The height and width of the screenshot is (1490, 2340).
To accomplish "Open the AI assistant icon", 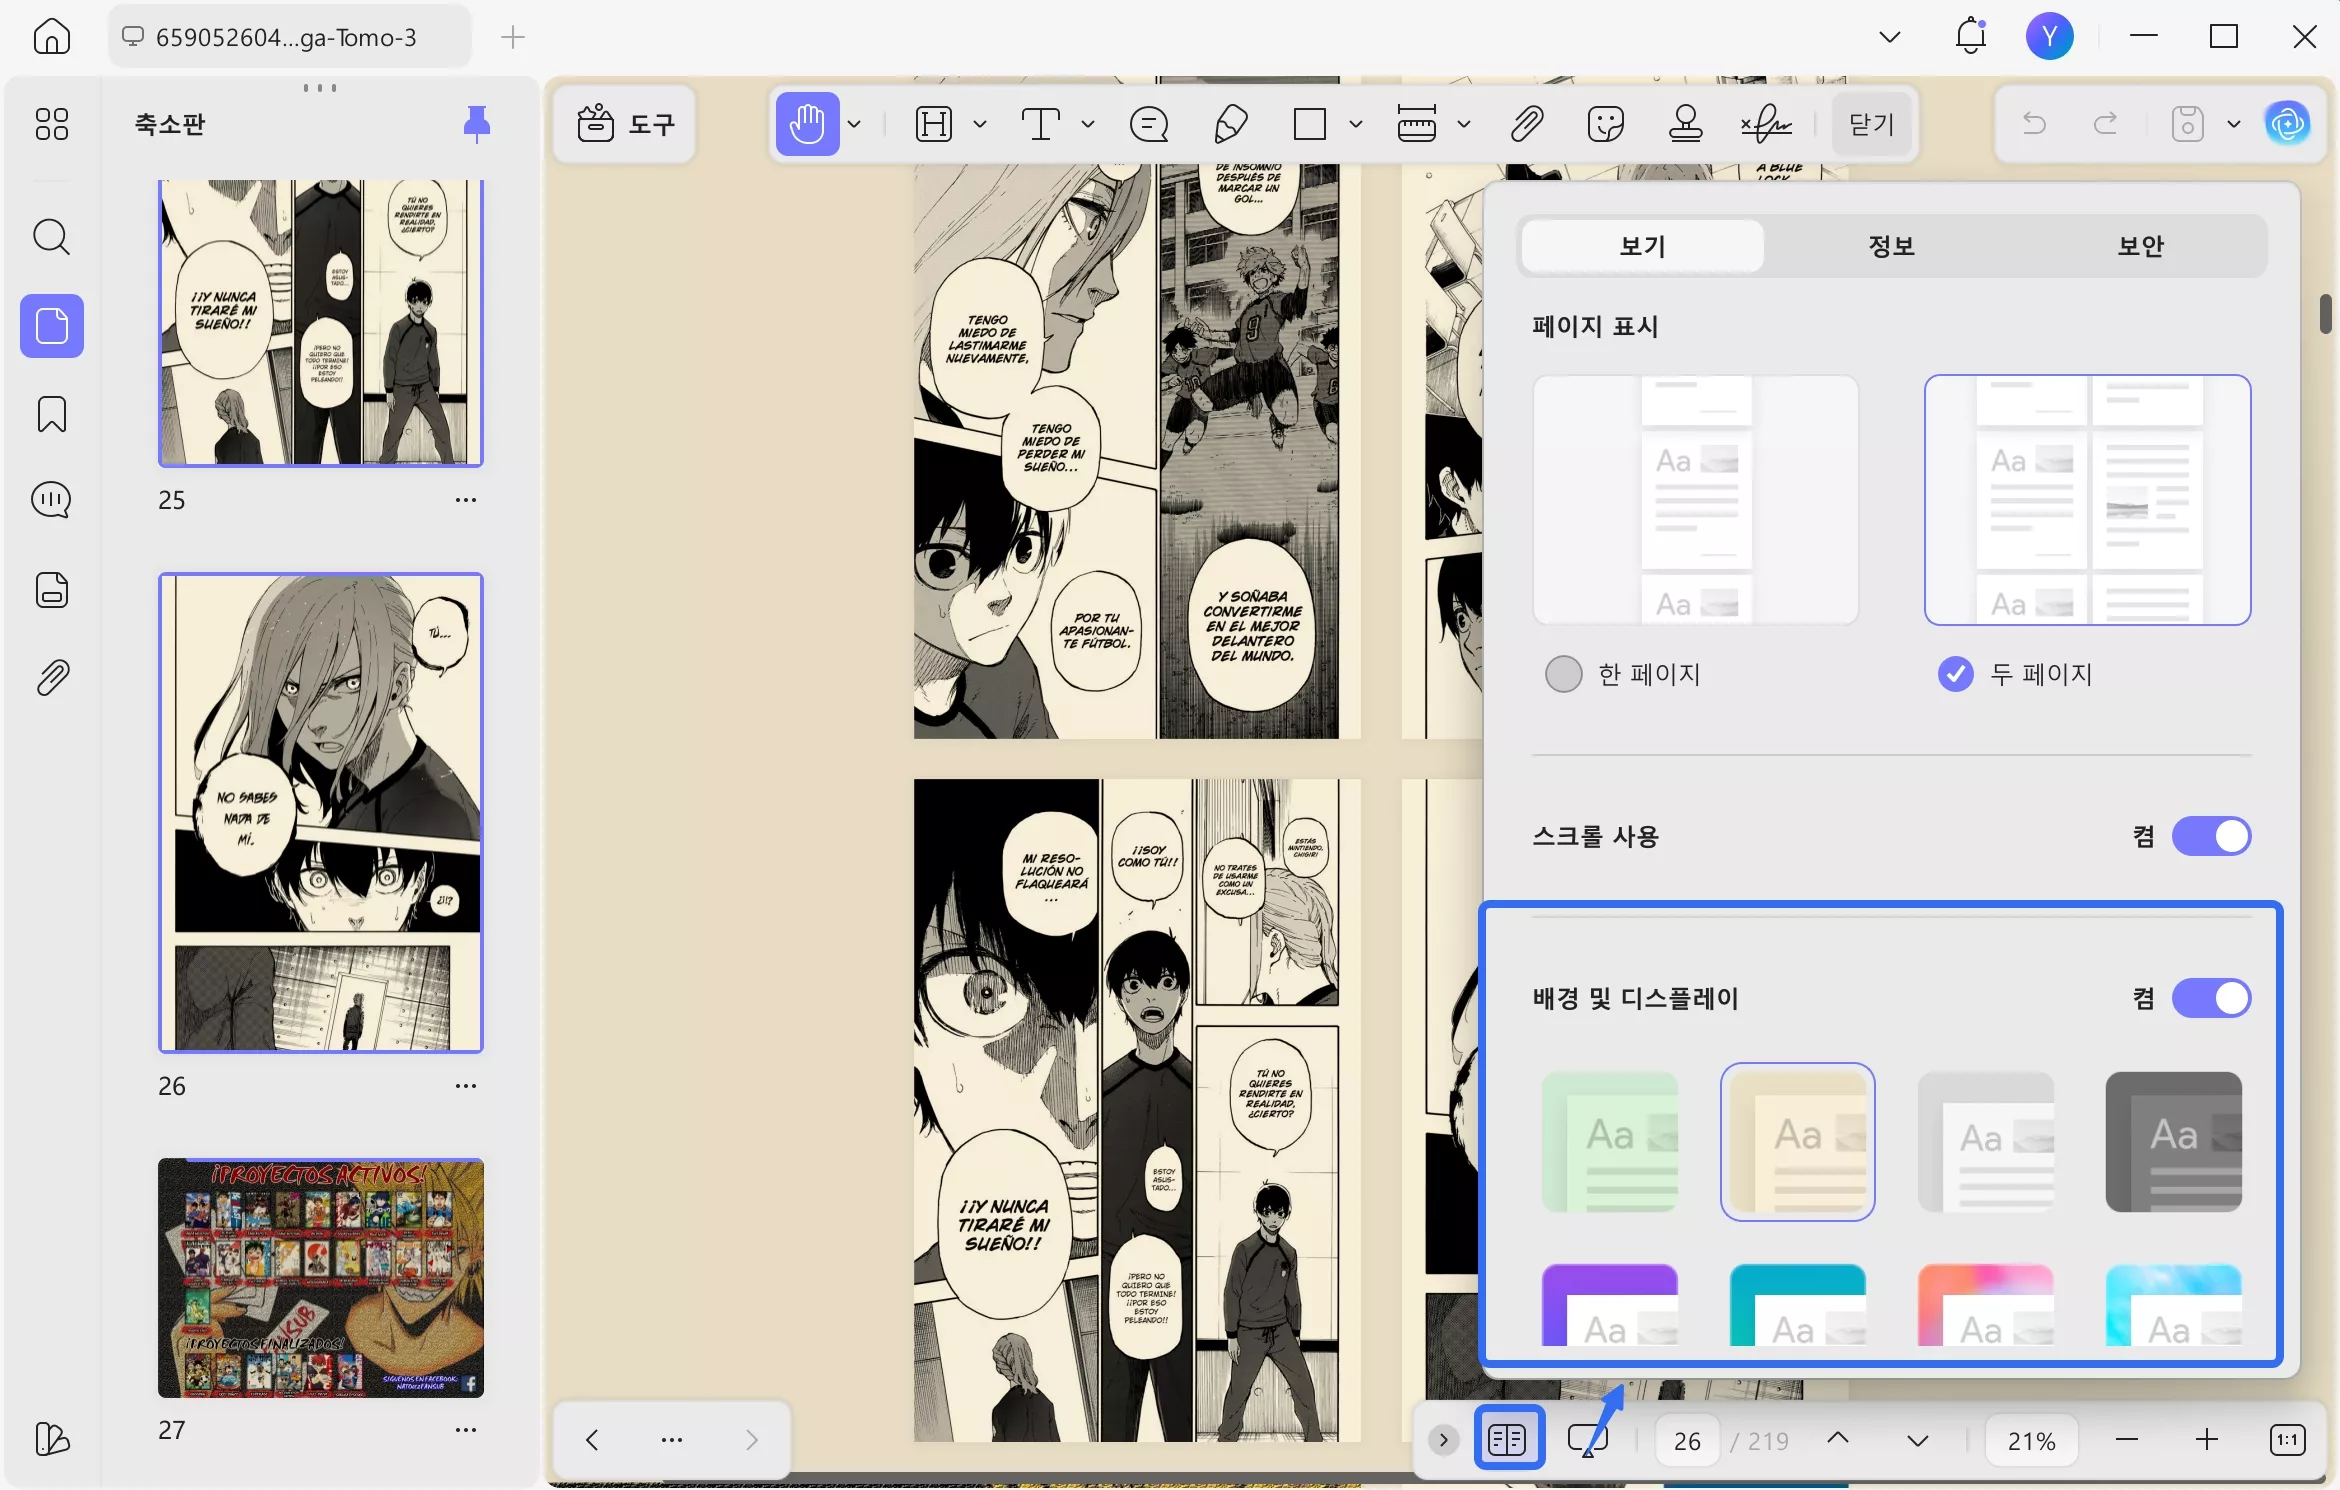I will tap(2289, 123).
